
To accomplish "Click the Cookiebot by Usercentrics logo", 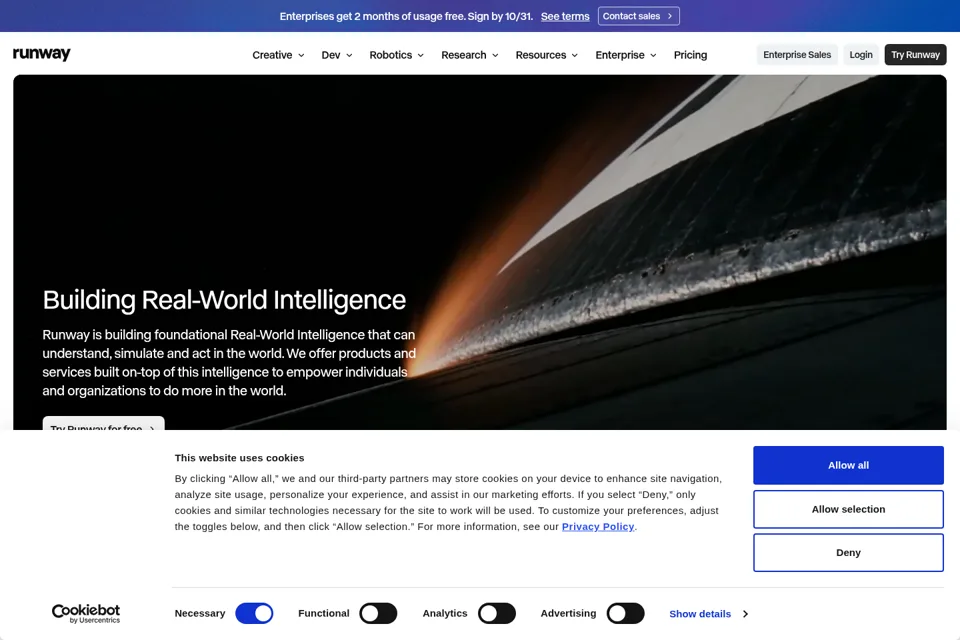I will pyautogui.click(x=86, y=613).
